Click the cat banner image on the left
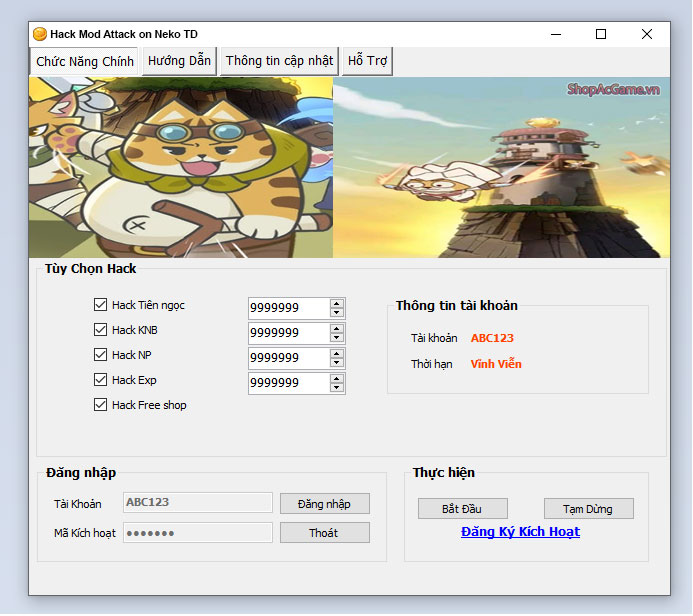 pyautogui.click(x=181, y=167)
